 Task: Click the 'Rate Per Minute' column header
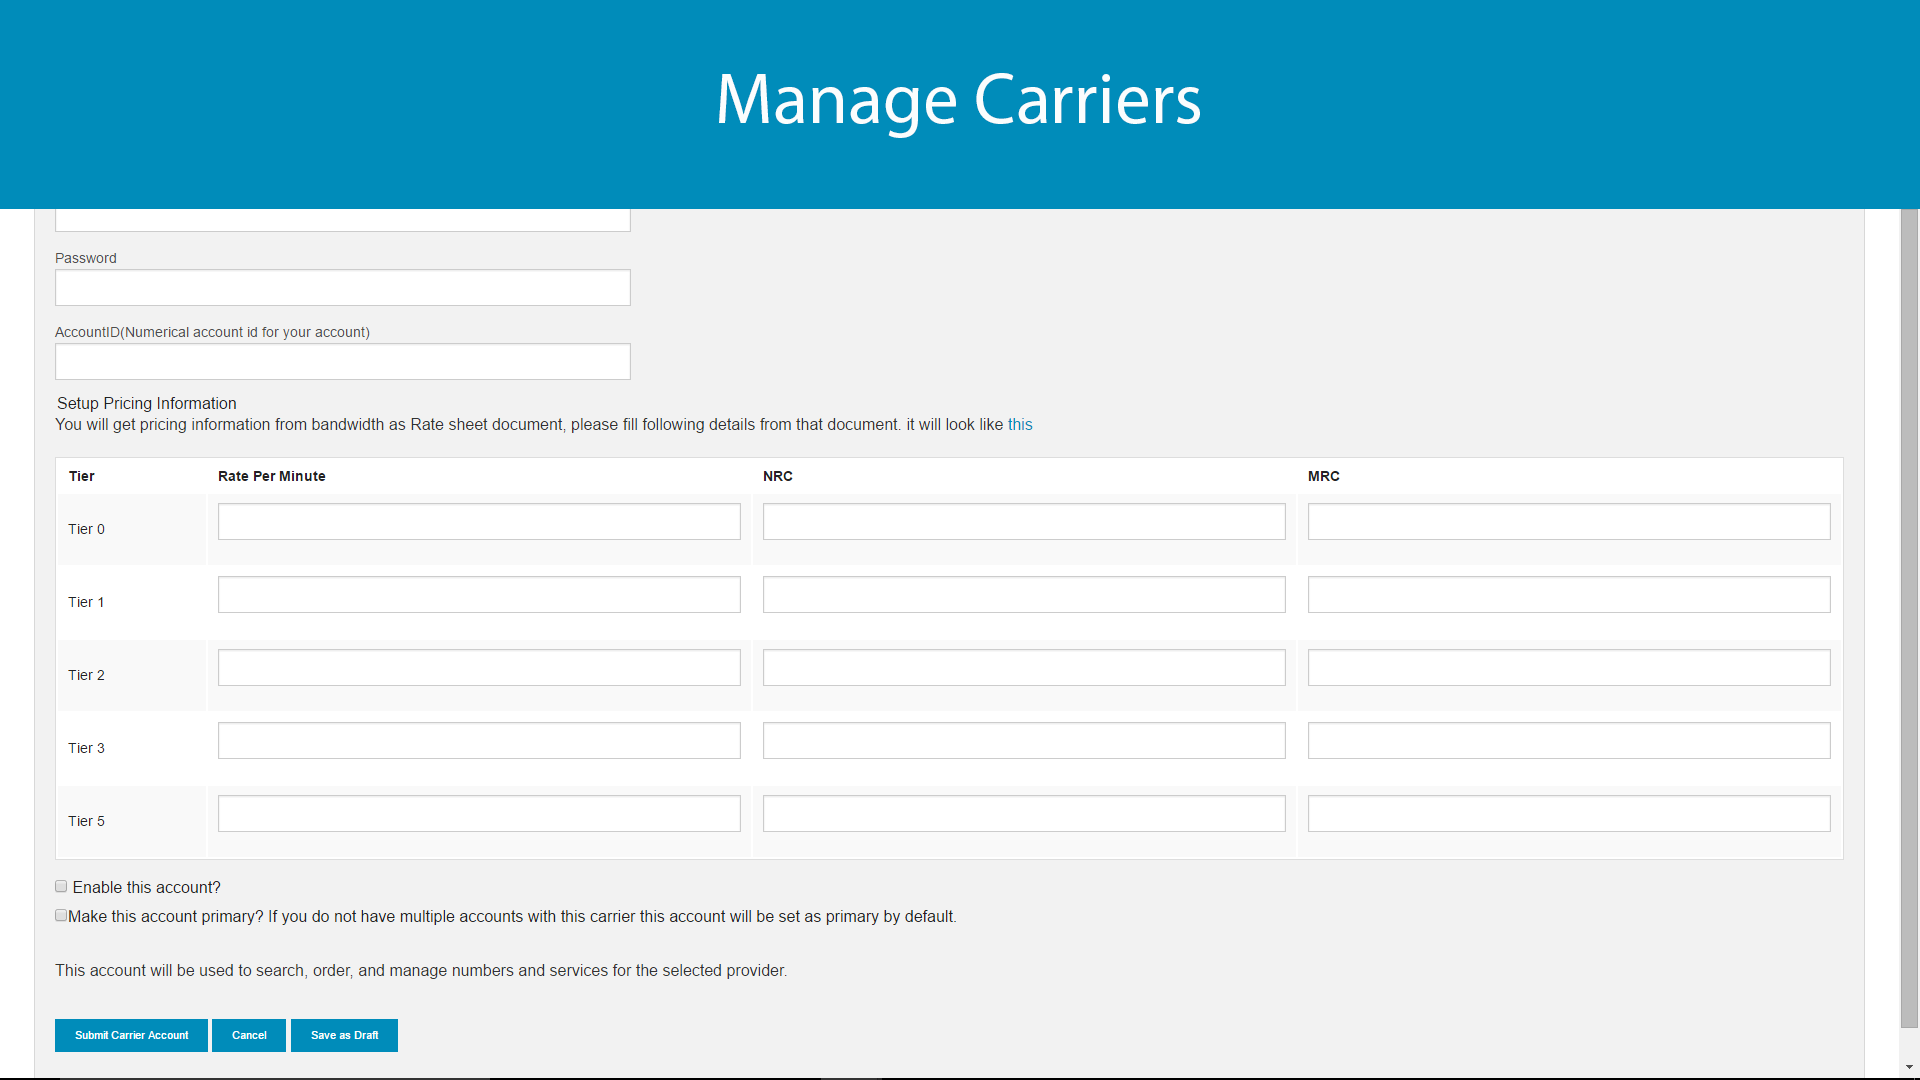pyautogui.click(x=272, y=477)
